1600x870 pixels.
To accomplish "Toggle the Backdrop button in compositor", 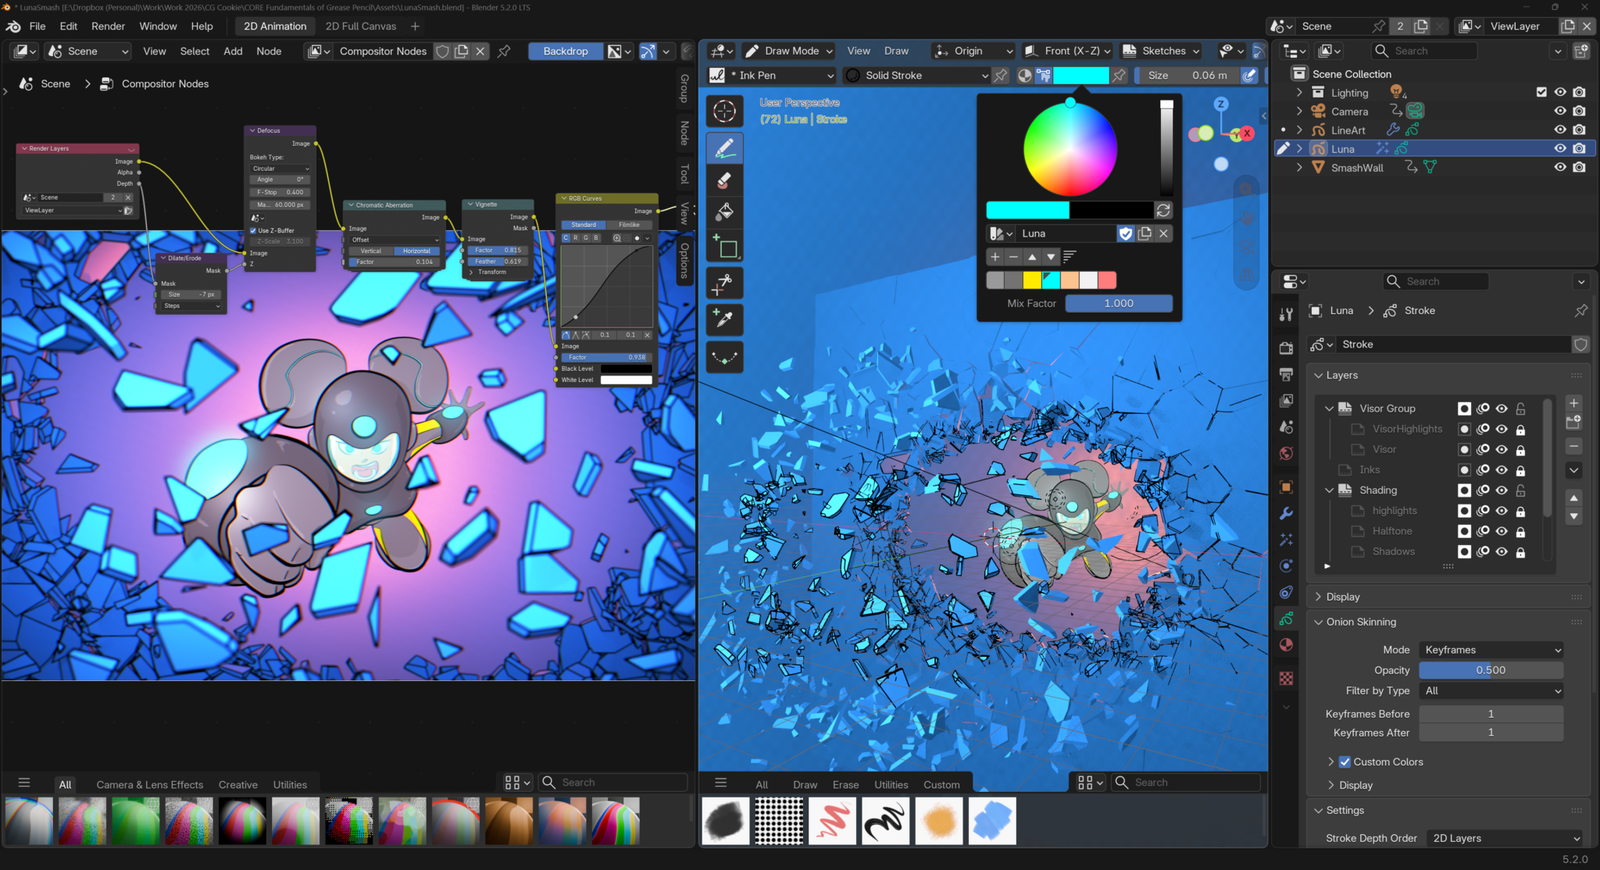I will point(566,51).
